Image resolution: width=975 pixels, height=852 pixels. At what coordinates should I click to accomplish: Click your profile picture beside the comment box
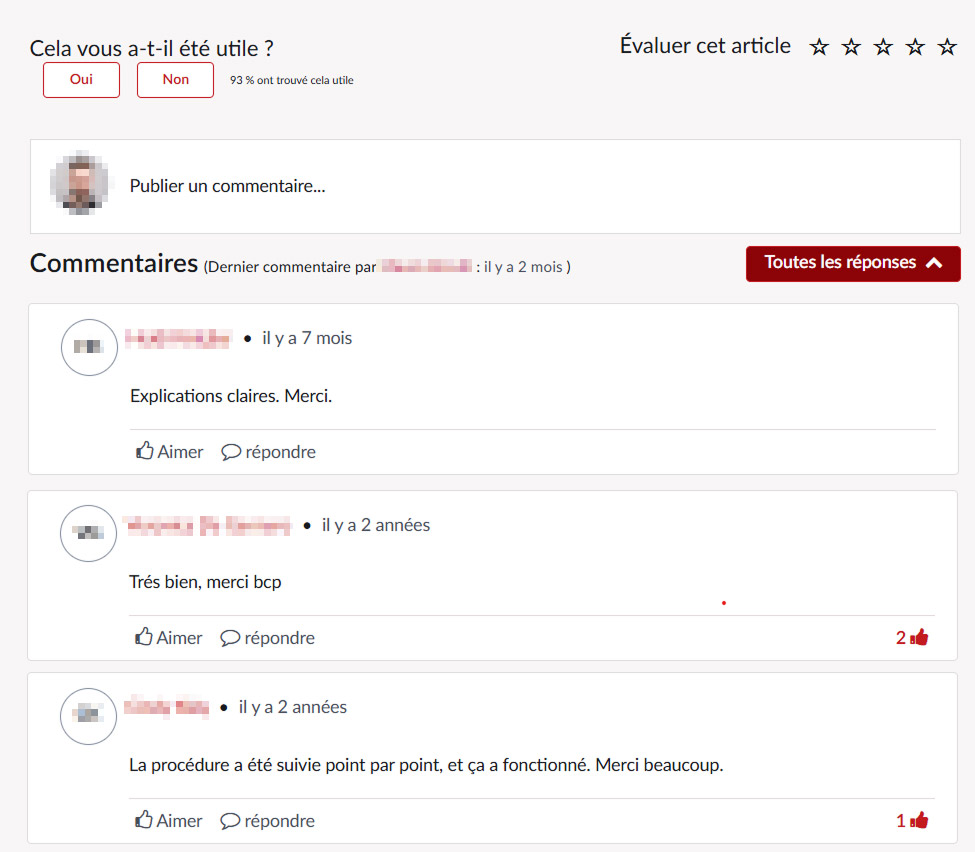pyautogui.click(x=80, y=183)
